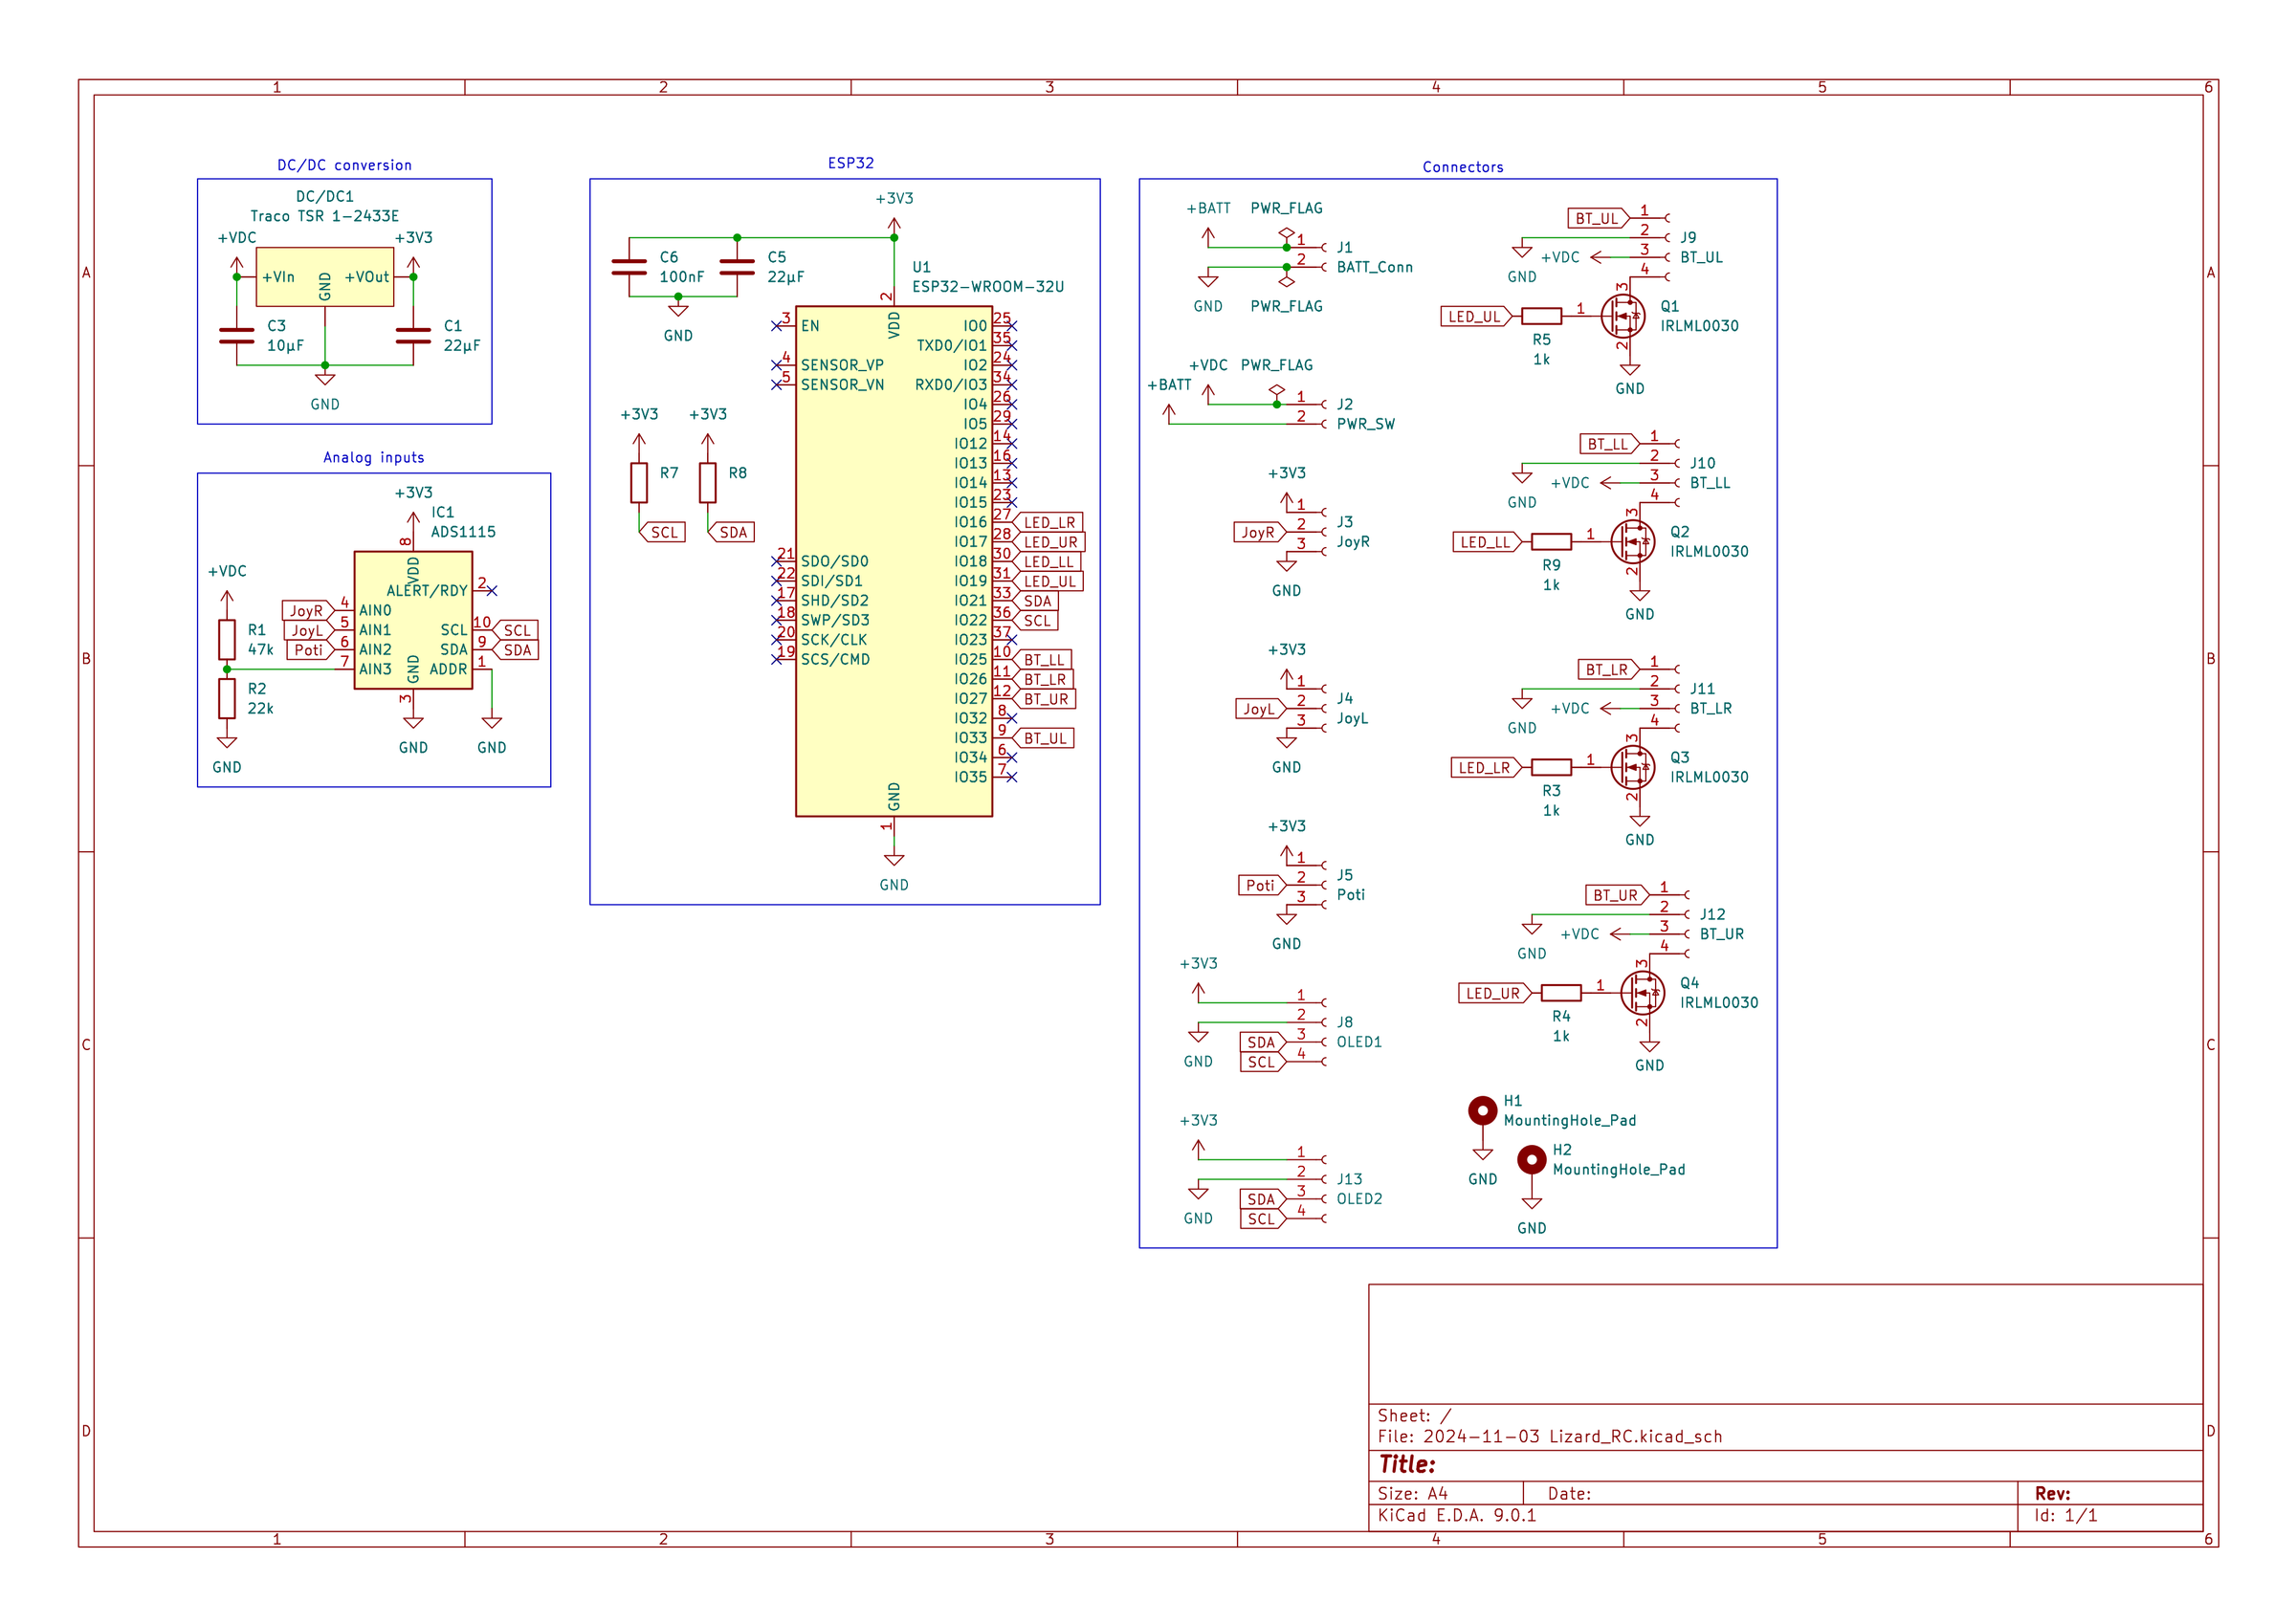Click the BT_UL label at connector J9
The width and height of the screenshot is (2296, 1624).
1598,218
